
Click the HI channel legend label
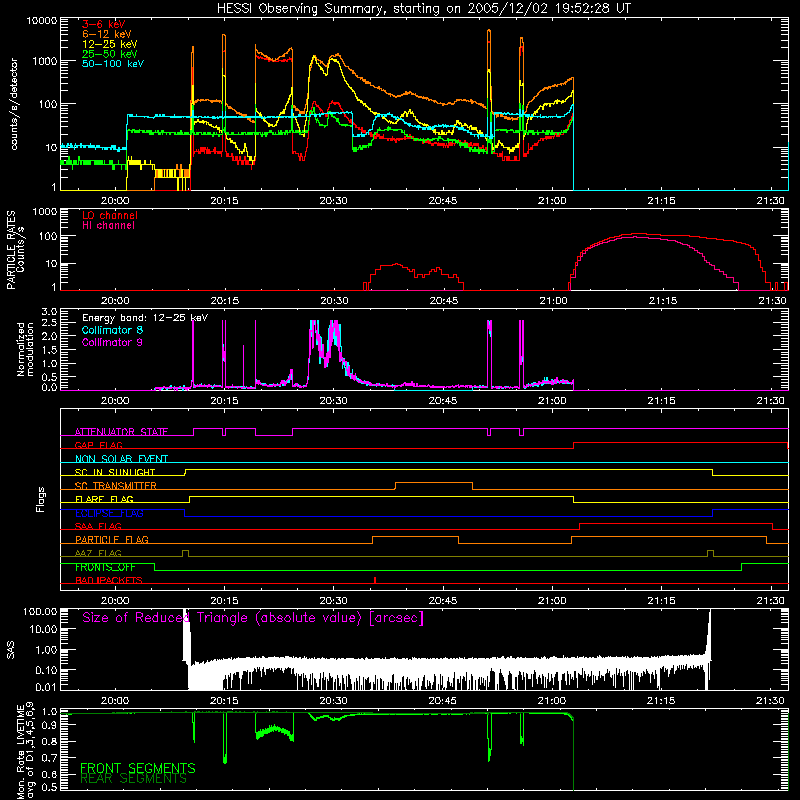point(108,225)
